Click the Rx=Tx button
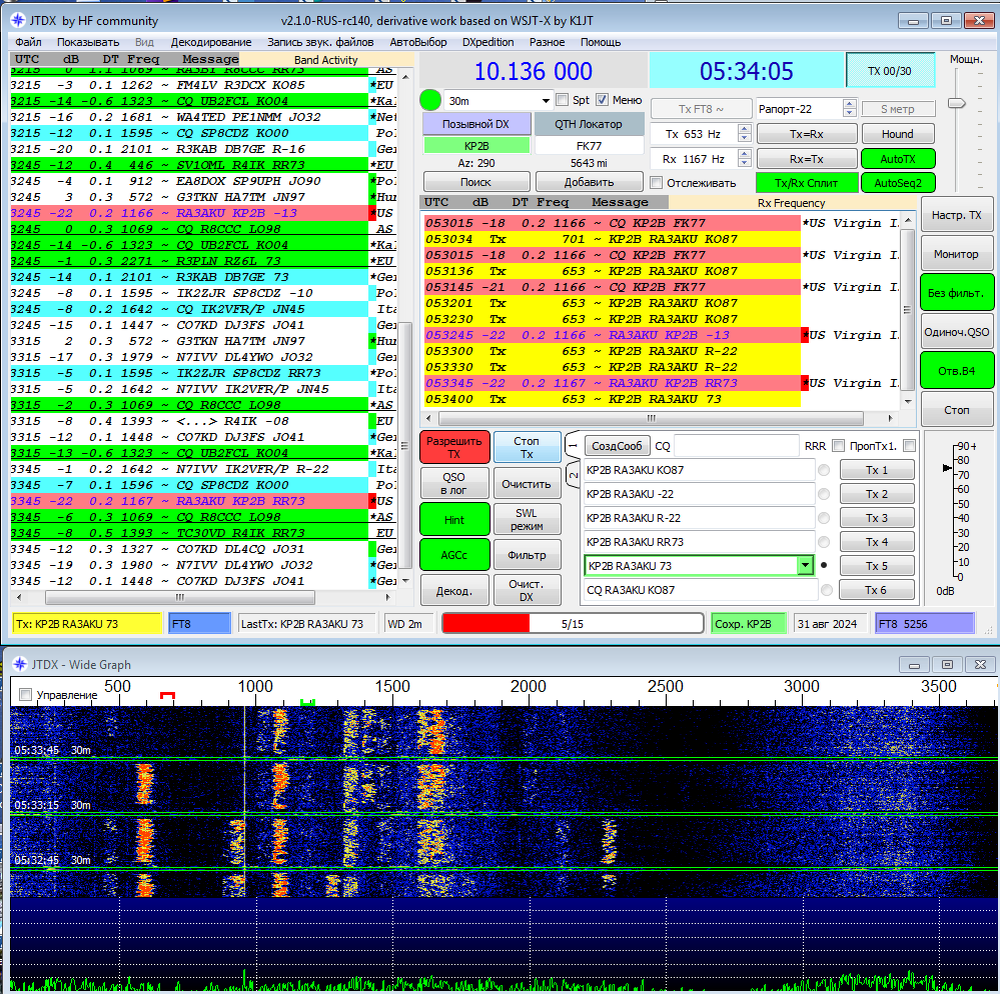This screenshot has height=994, width=1000. coord(806,159)
